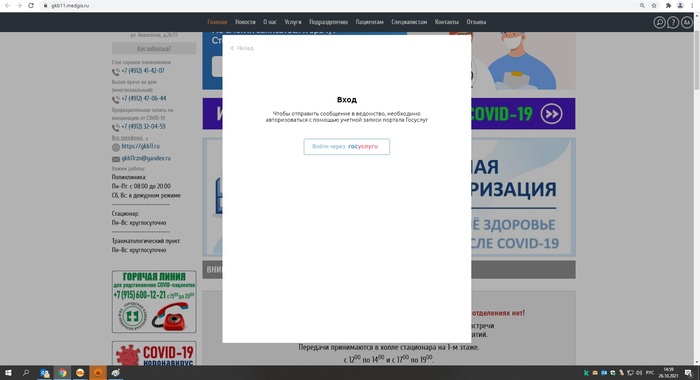Open the Подразделения menu item

328,22
